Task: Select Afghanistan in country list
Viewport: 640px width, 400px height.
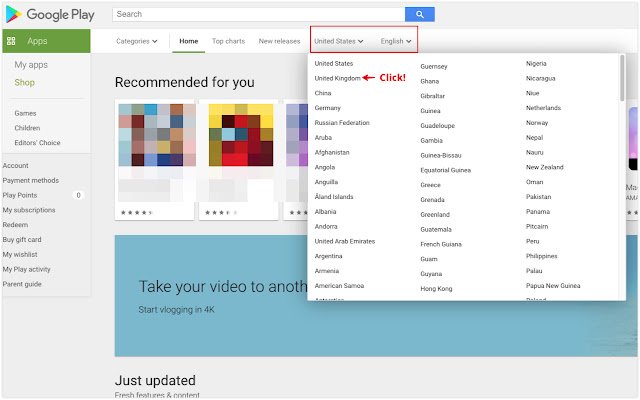Action: click(332, 152)
